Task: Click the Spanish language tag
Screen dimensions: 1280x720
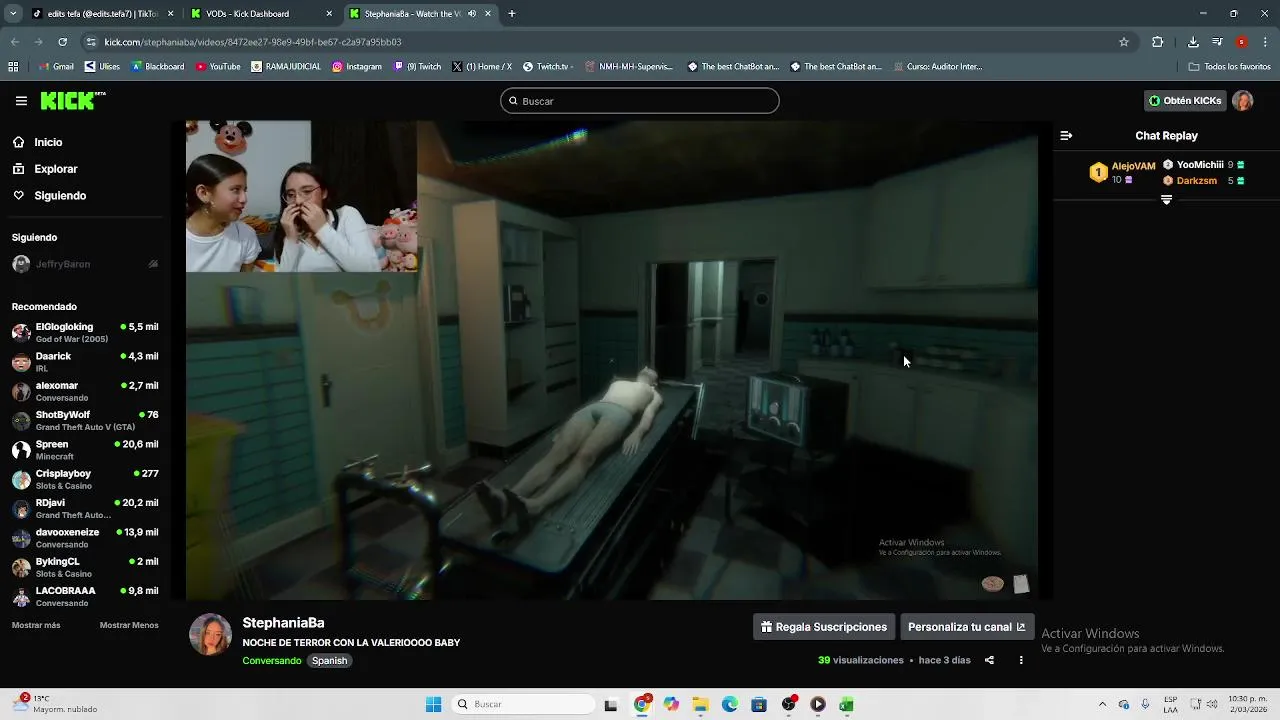Action: click(329, 661)
